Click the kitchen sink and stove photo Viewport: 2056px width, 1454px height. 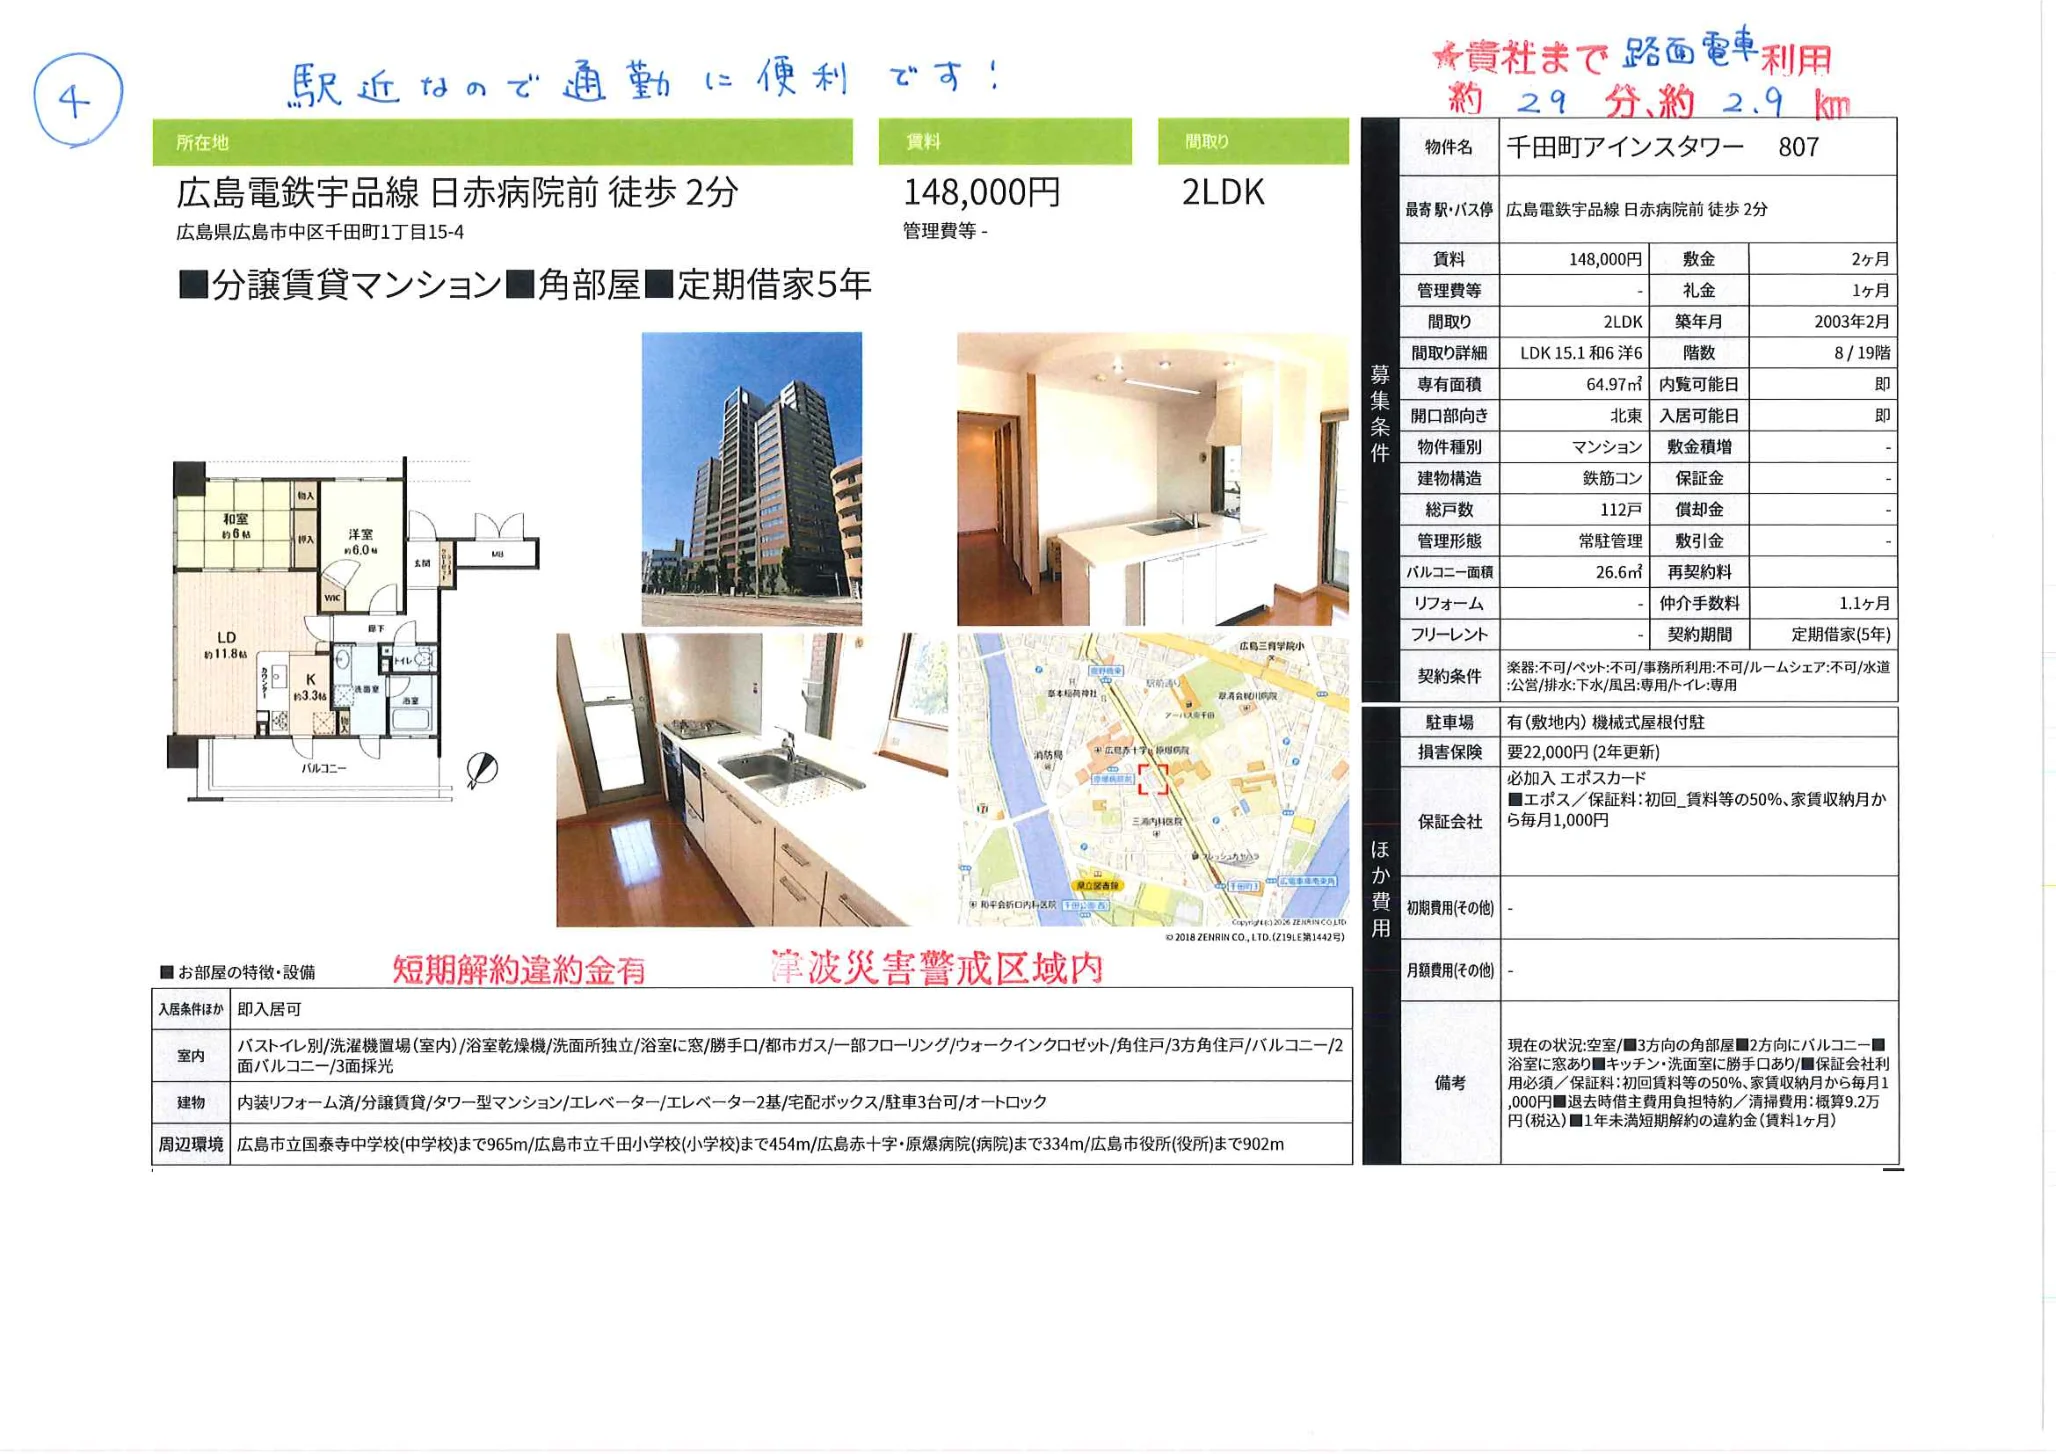point(751,779)
